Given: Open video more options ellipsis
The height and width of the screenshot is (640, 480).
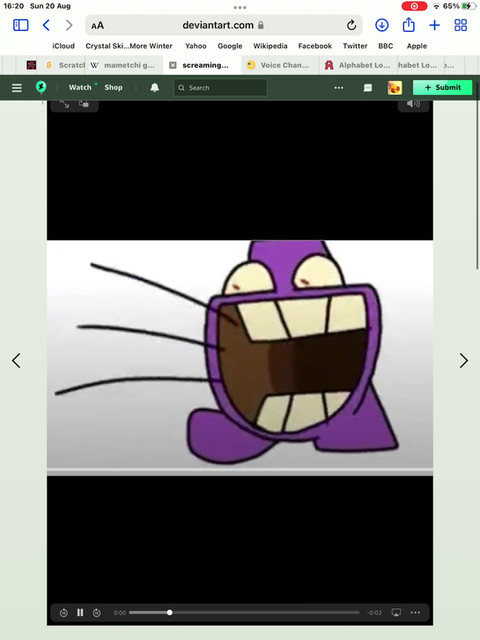Looking at the screenshot, I should tap(416, 612).
